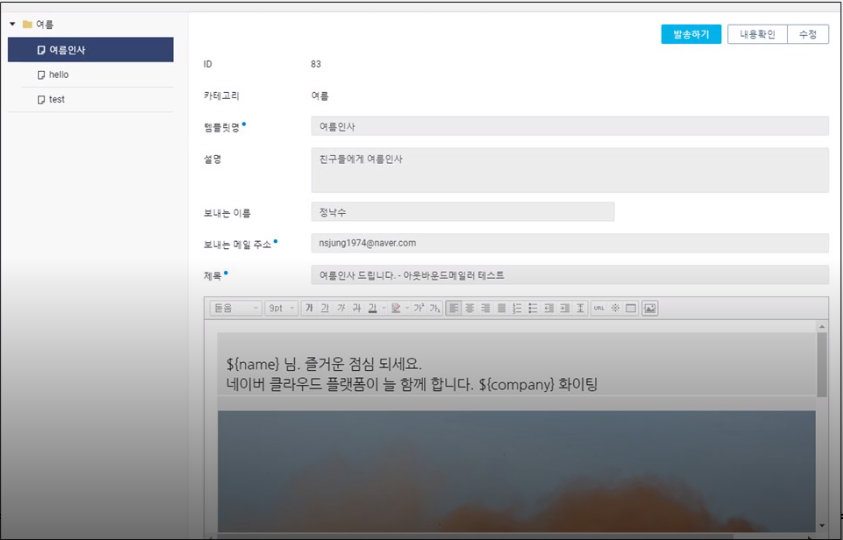Click the 보내는 메일 주소 email field
This screenshot has width=843, height=540.
pyautogui.click(x=569, y=243)
